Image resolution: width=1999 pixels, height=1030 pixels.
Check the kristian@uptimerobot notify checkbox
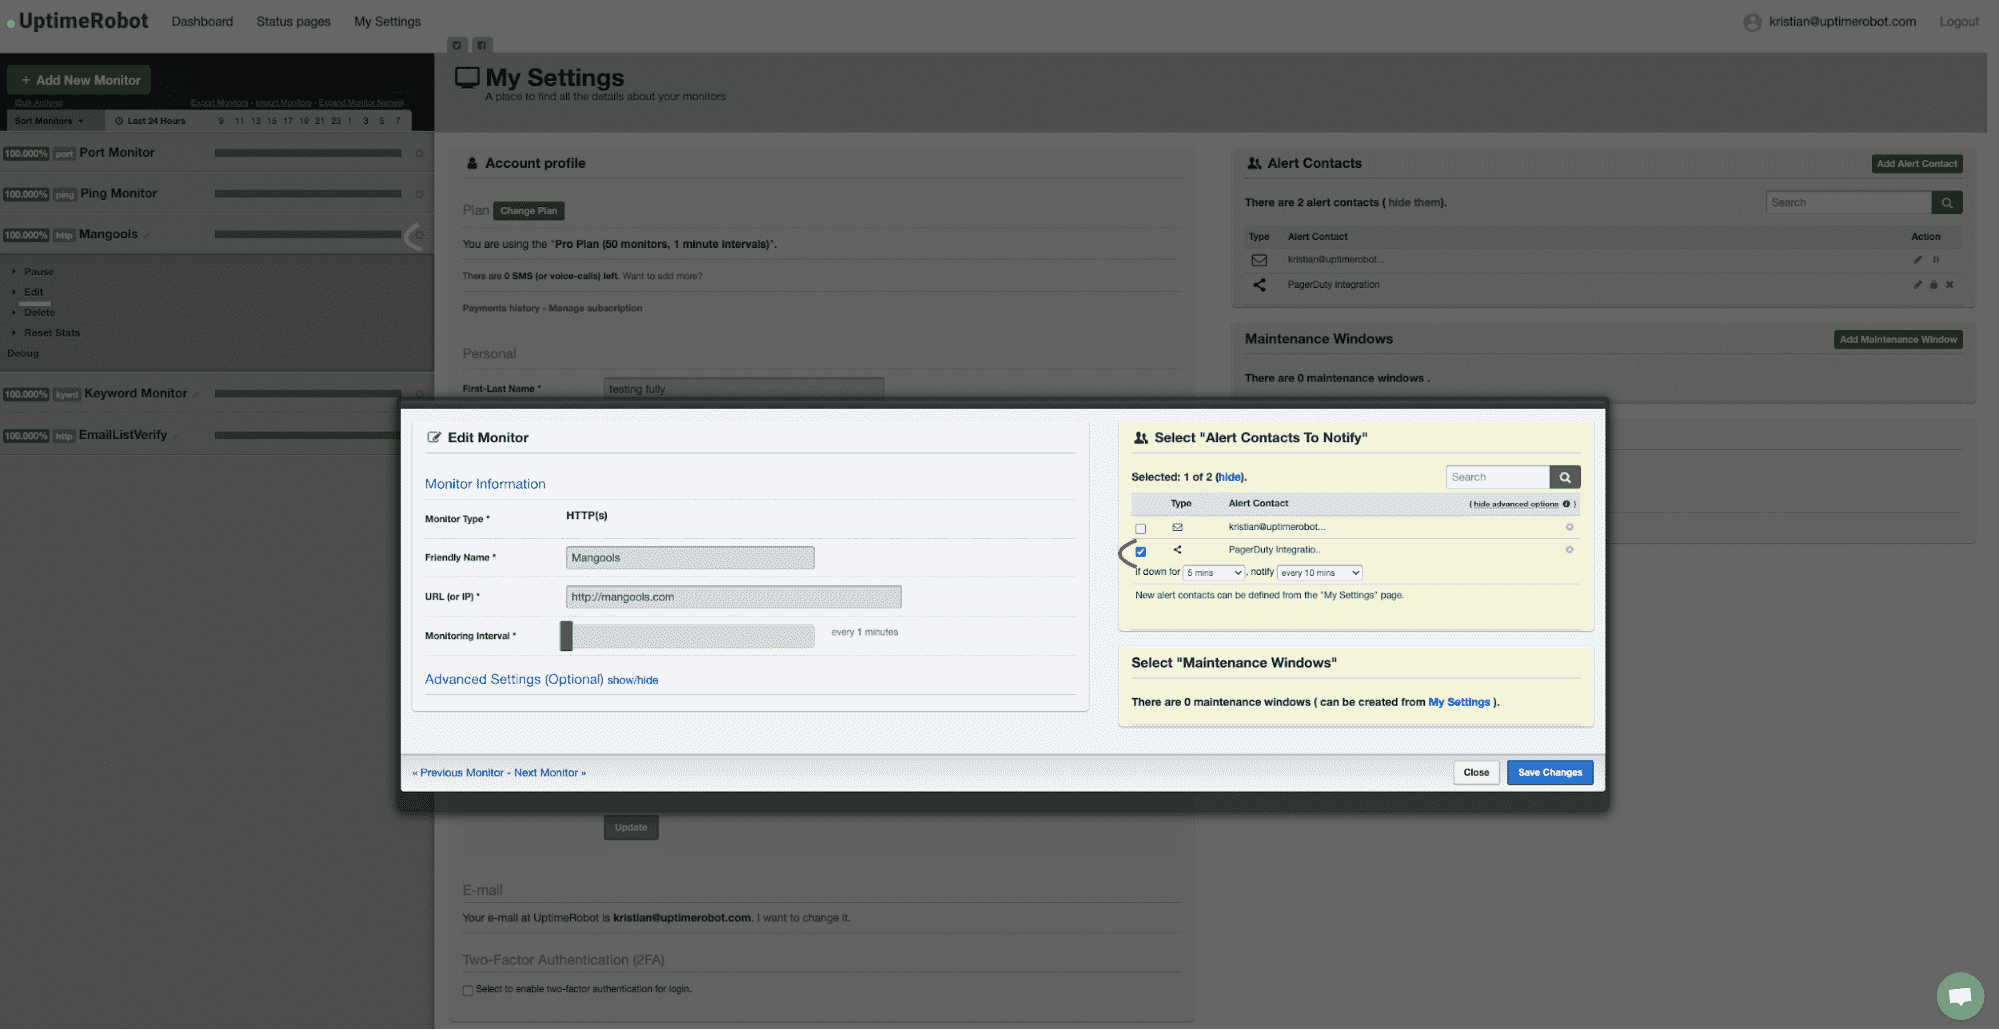coord(1140,527)
